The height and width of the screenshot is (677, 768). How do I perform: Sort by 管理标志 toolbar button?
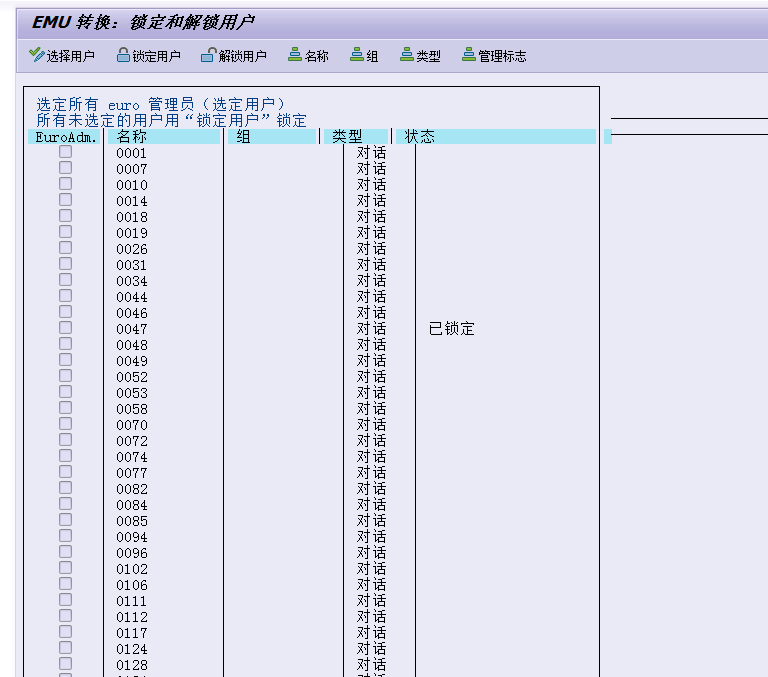494,55
